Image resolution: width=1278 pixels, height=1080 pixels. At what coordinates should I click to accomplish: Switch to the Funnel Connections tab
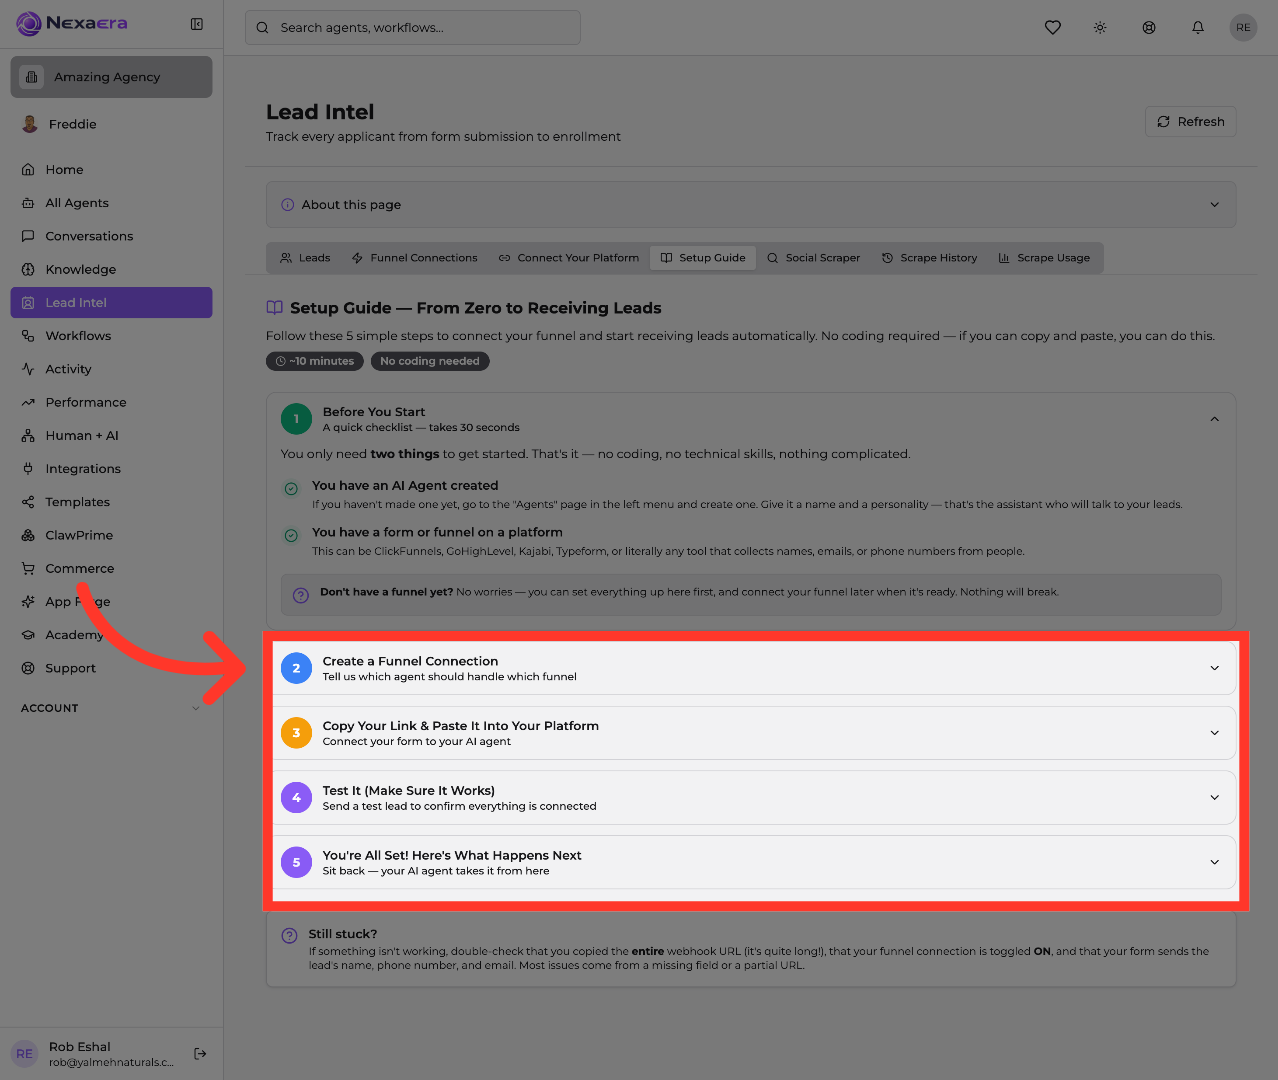point(414,258)
